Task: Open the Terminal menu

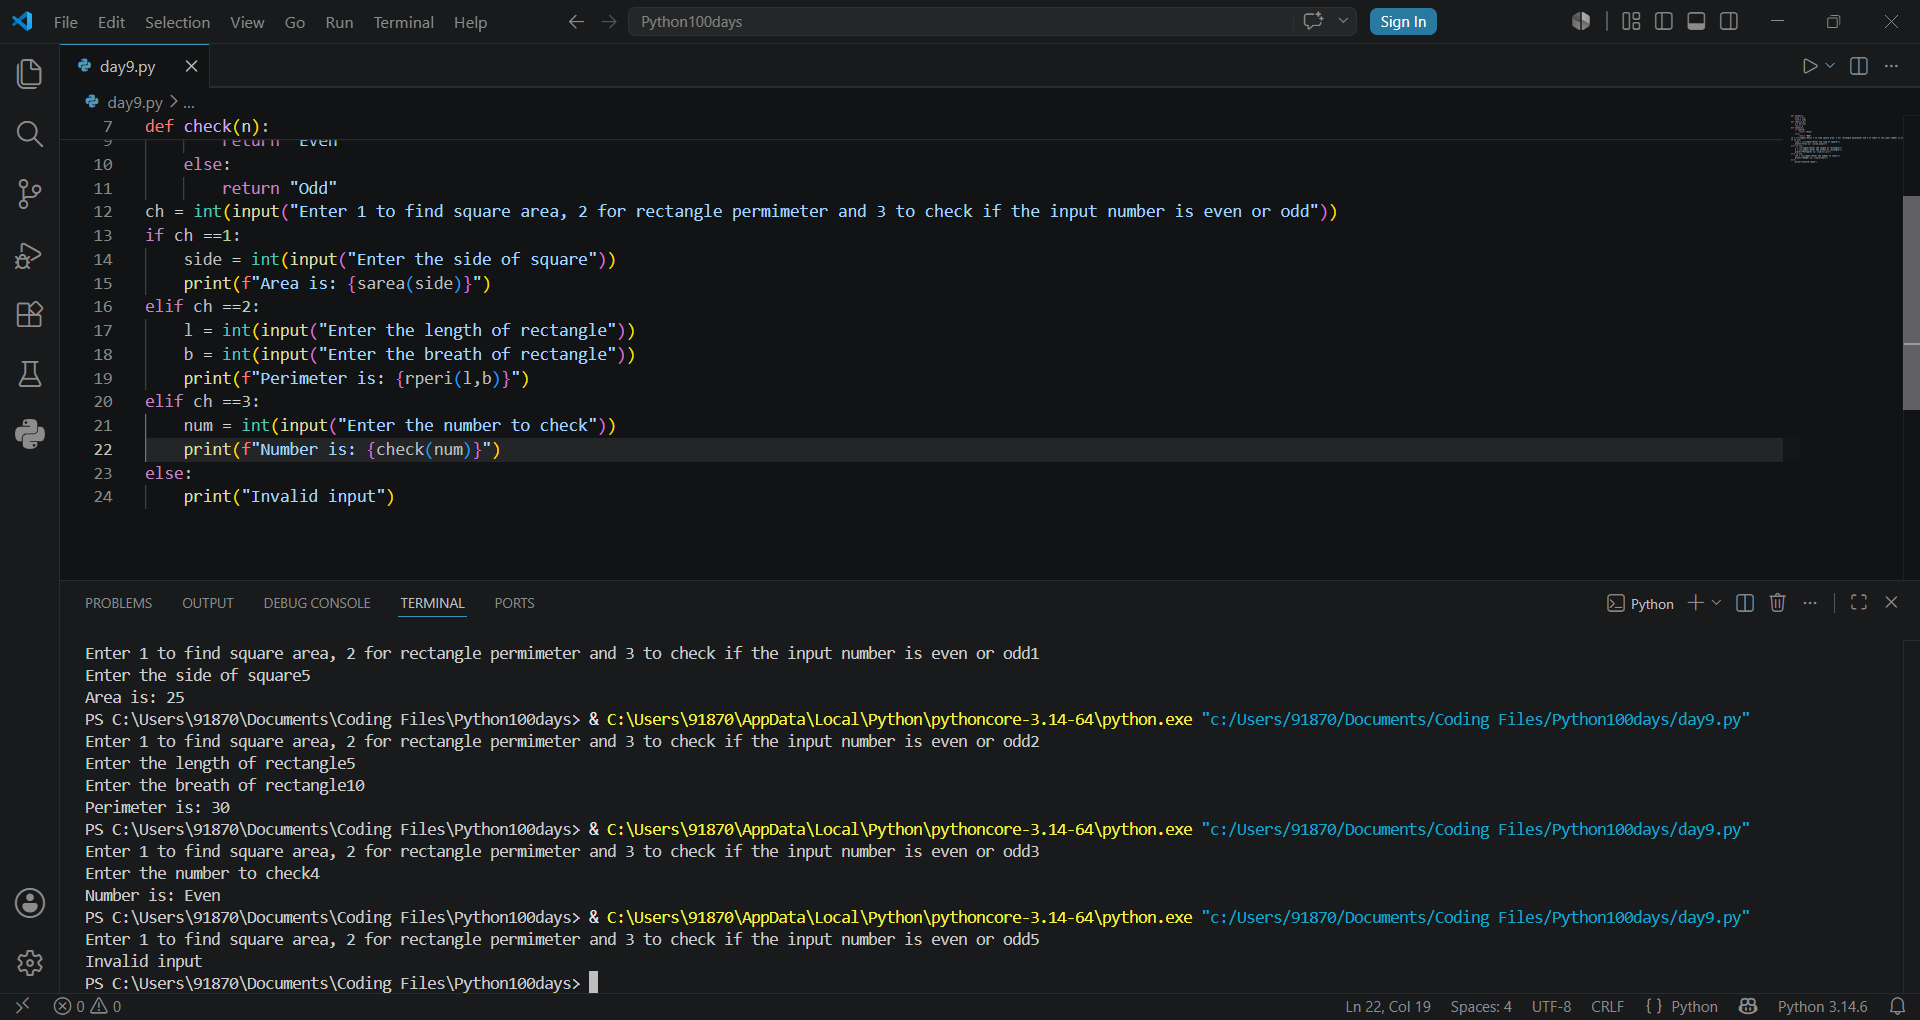Action: tap(403, 22)
